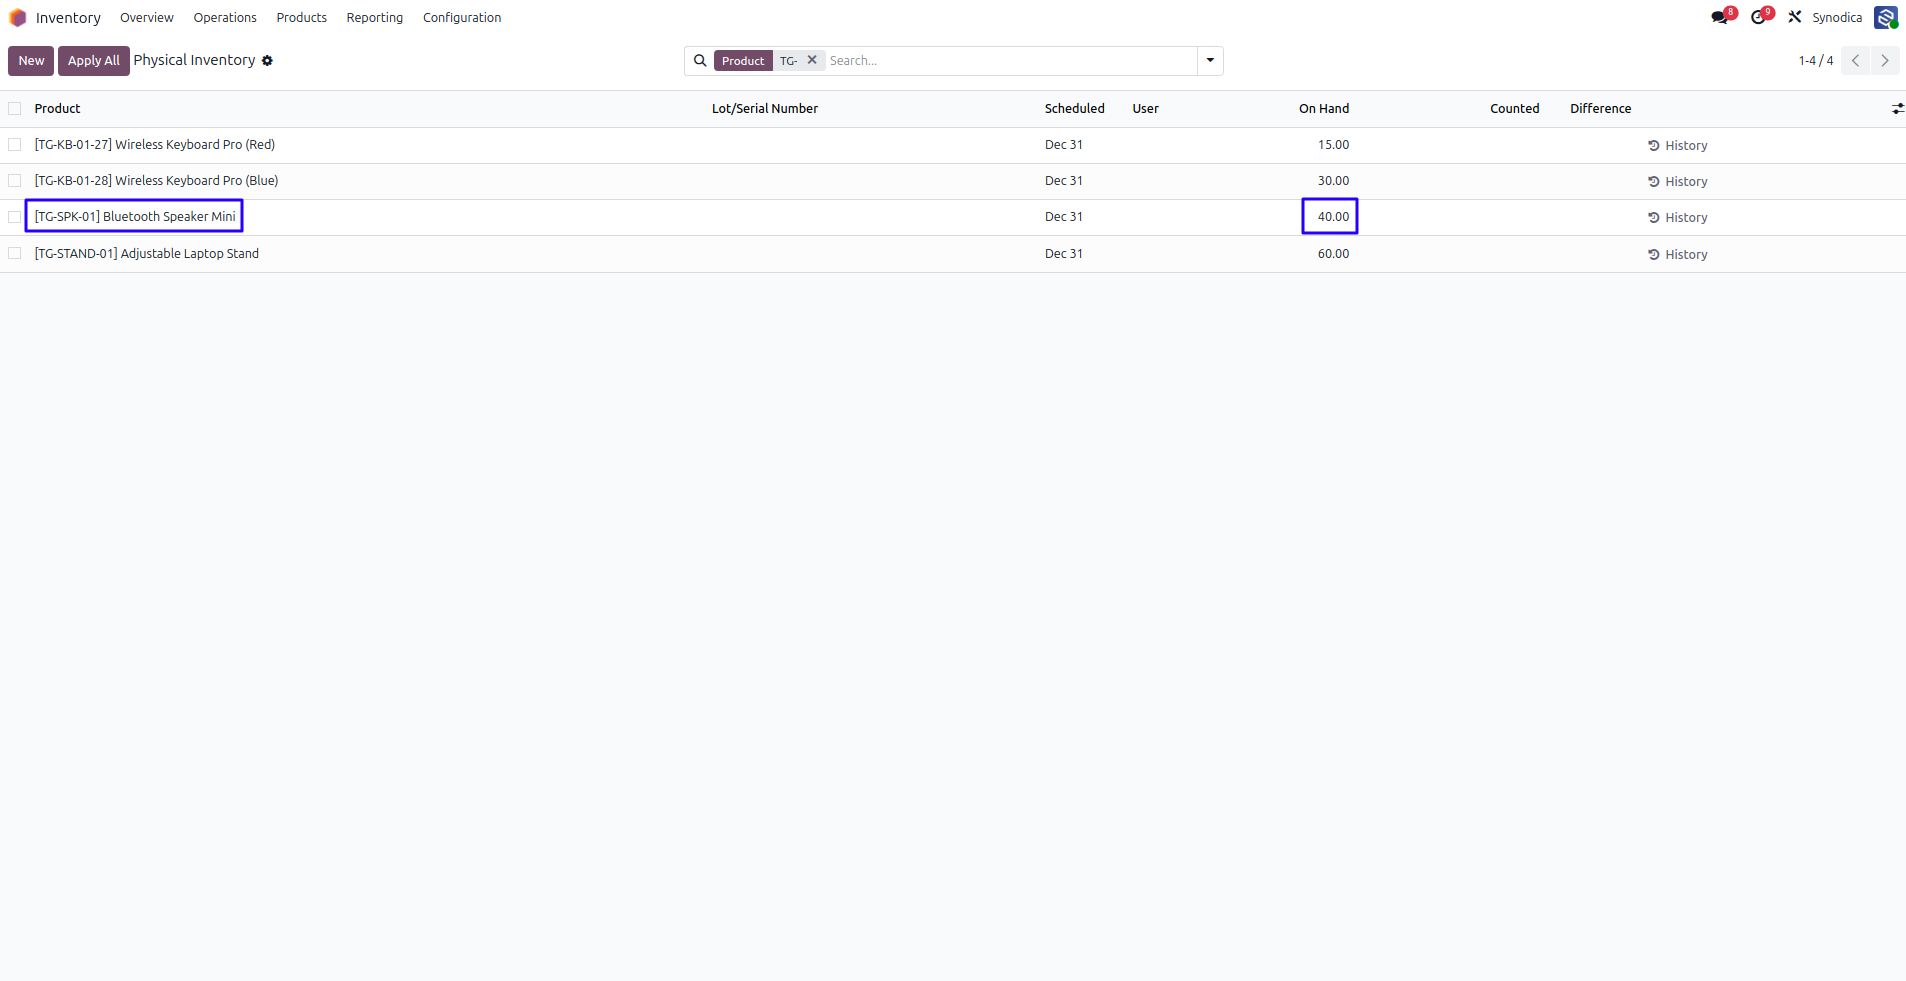This screenshot has height=981, width=1906.
Task: Toggle the select-all rows checkbox
Action: pyautogui.click(x=15, y=108)
